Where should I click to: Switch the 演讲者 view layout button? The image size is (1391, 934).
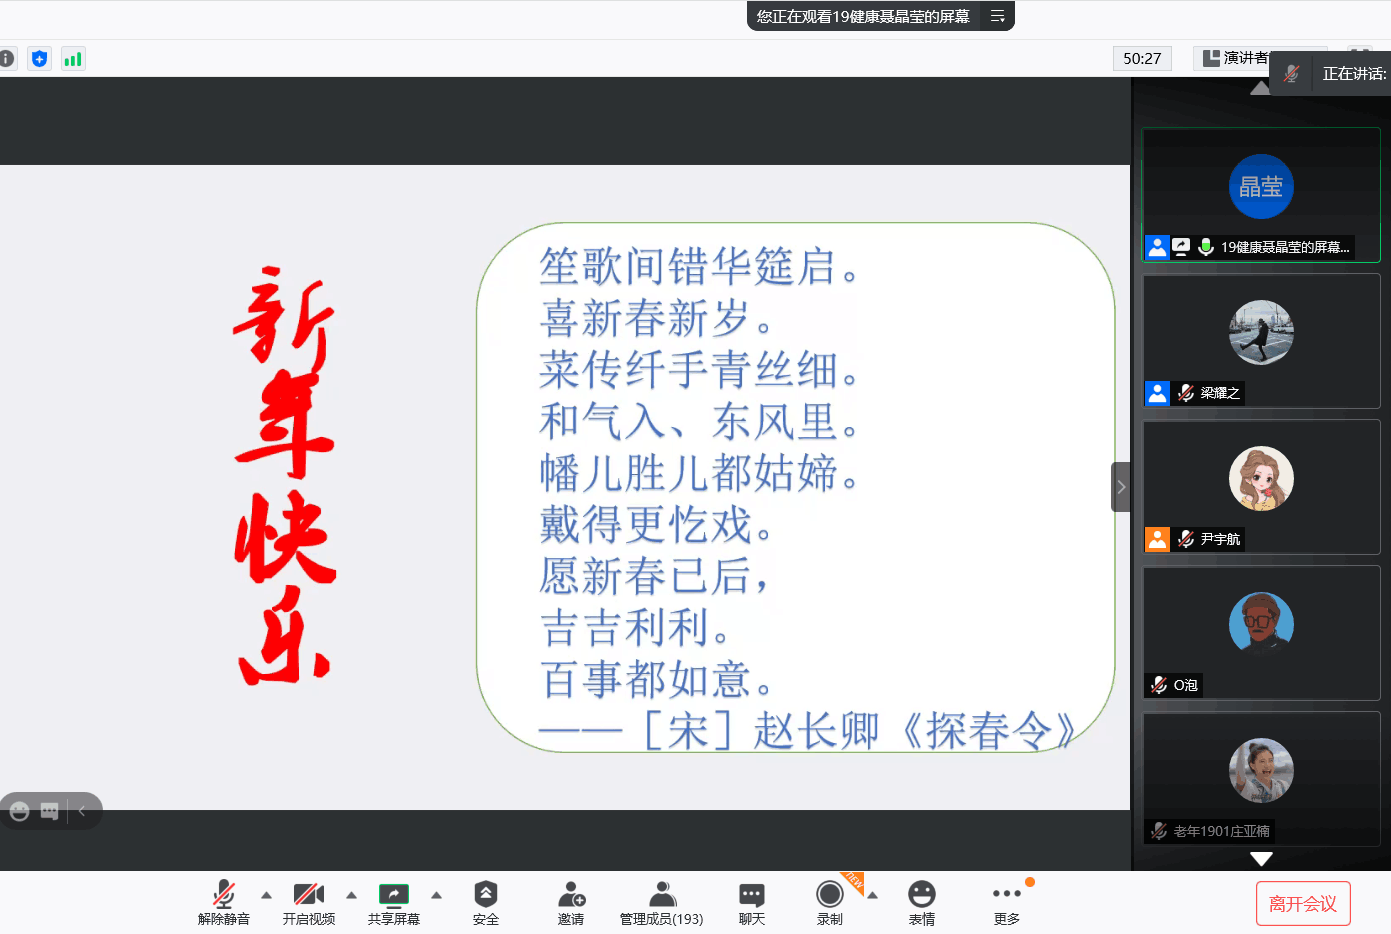[x=1235, y=58]
